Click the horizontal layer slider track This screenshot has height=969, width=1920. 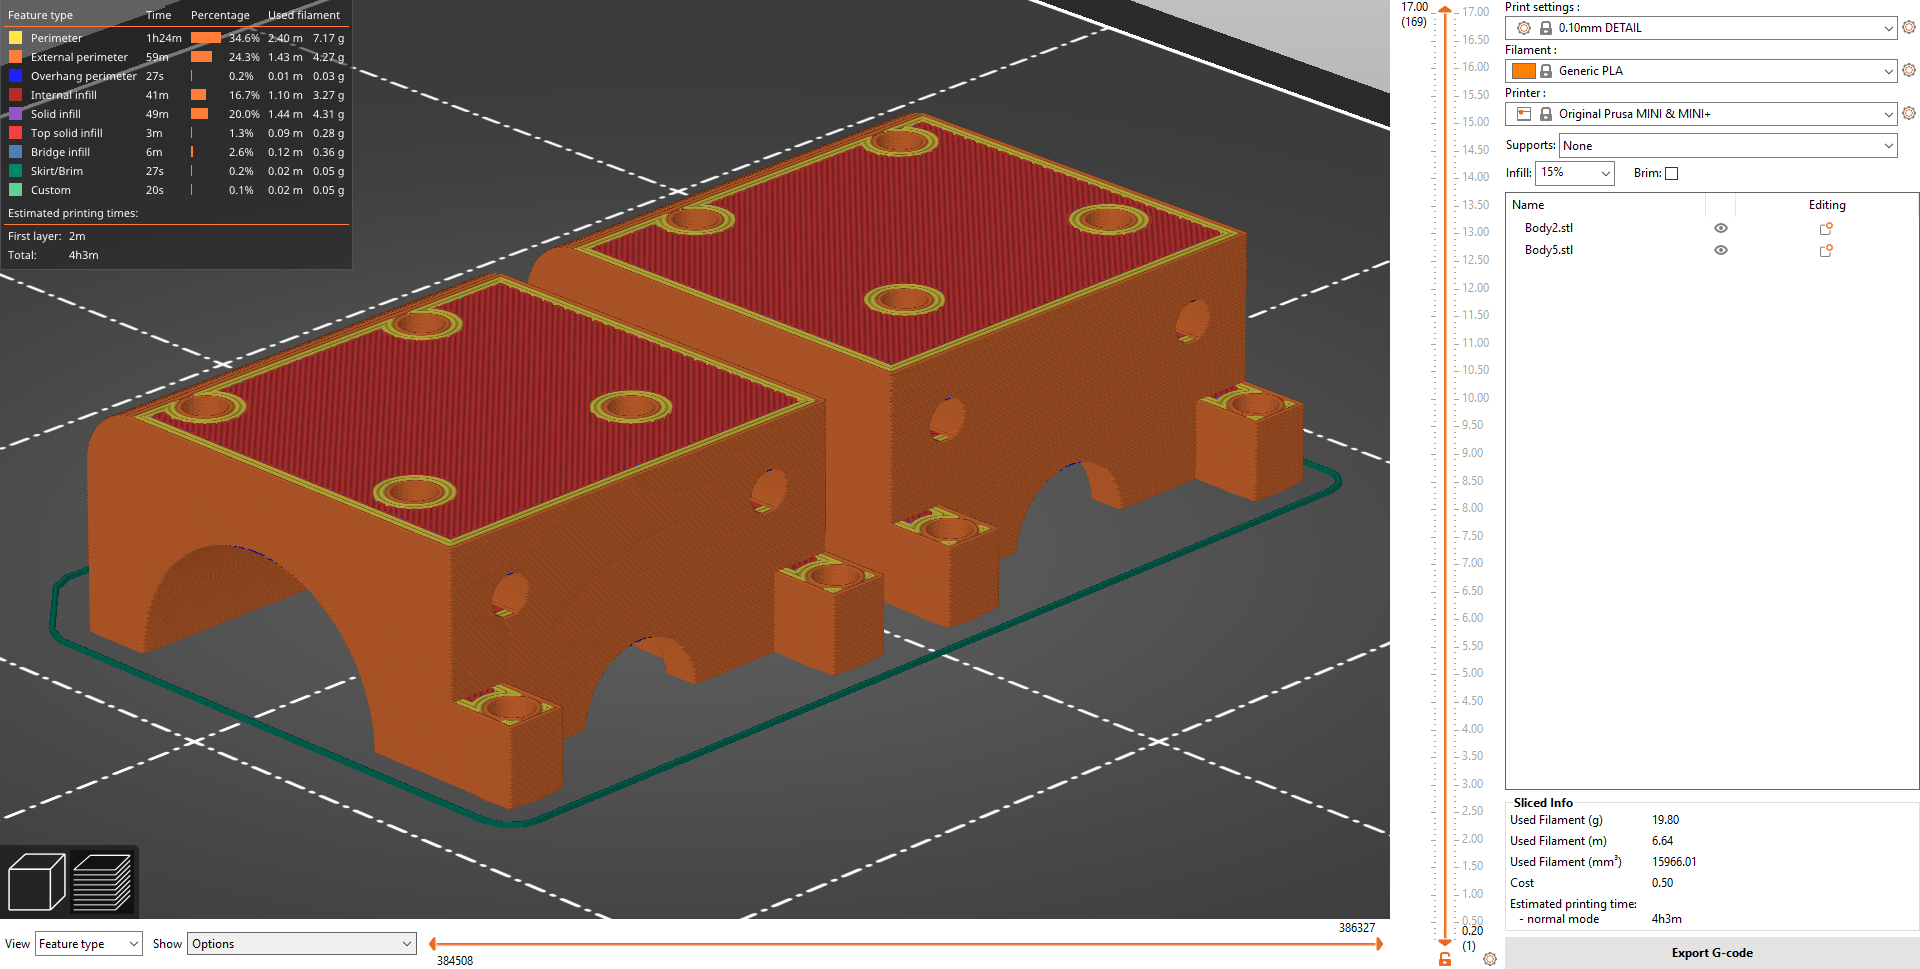905,943
